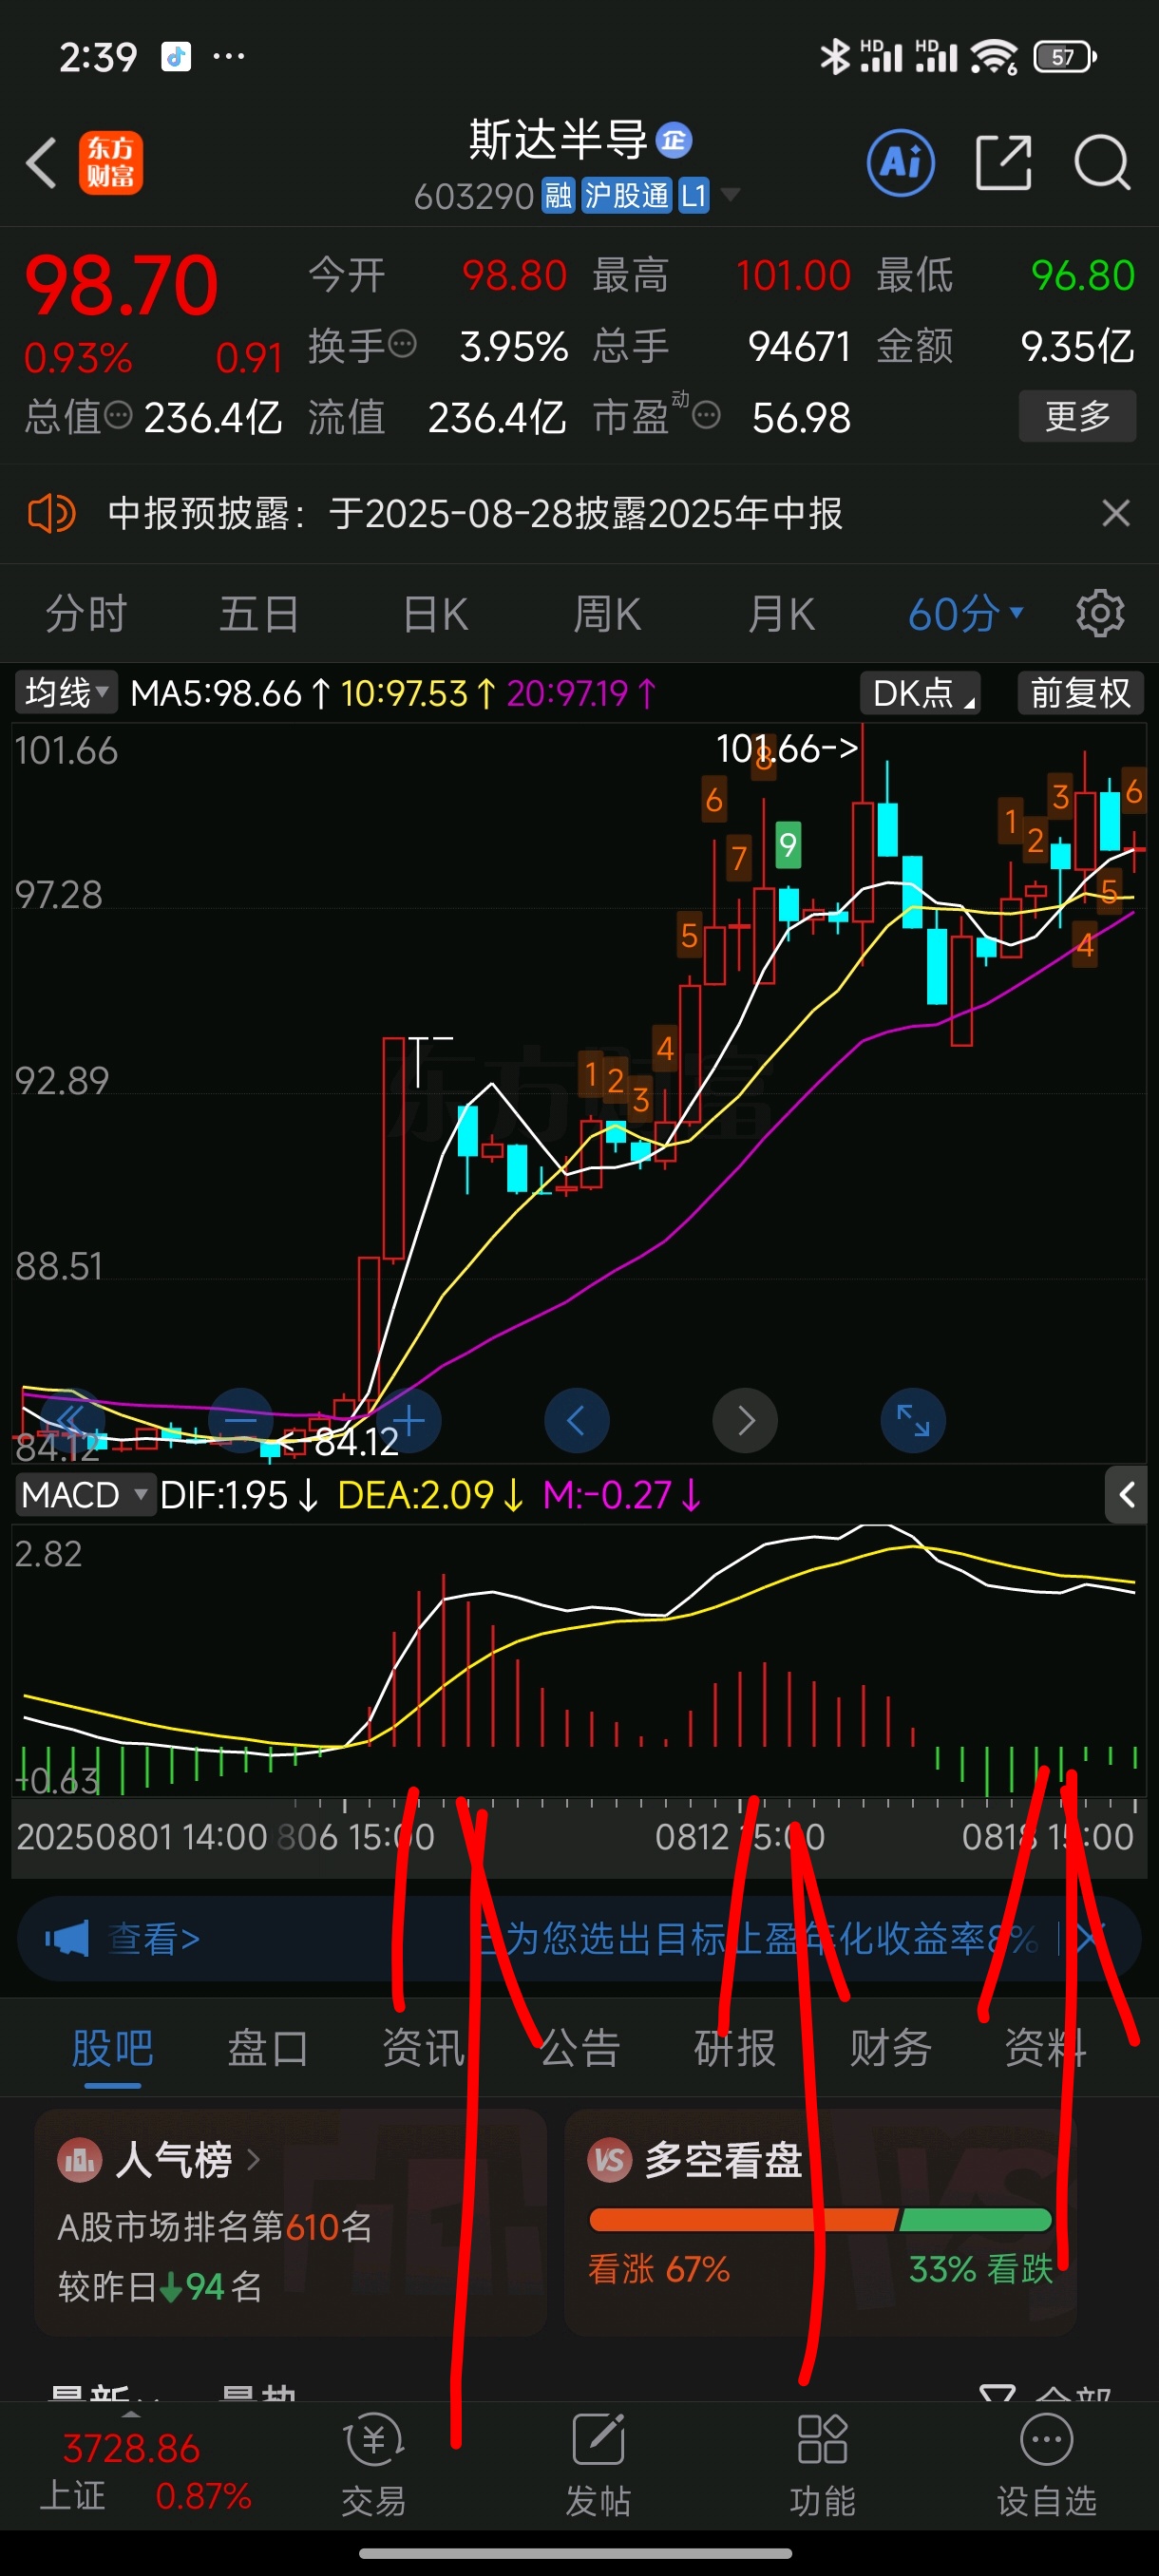Tap 设自选 add watchlist icon
The width and height of the screenshot is (1159, 2576).
click(1046, 2440)
